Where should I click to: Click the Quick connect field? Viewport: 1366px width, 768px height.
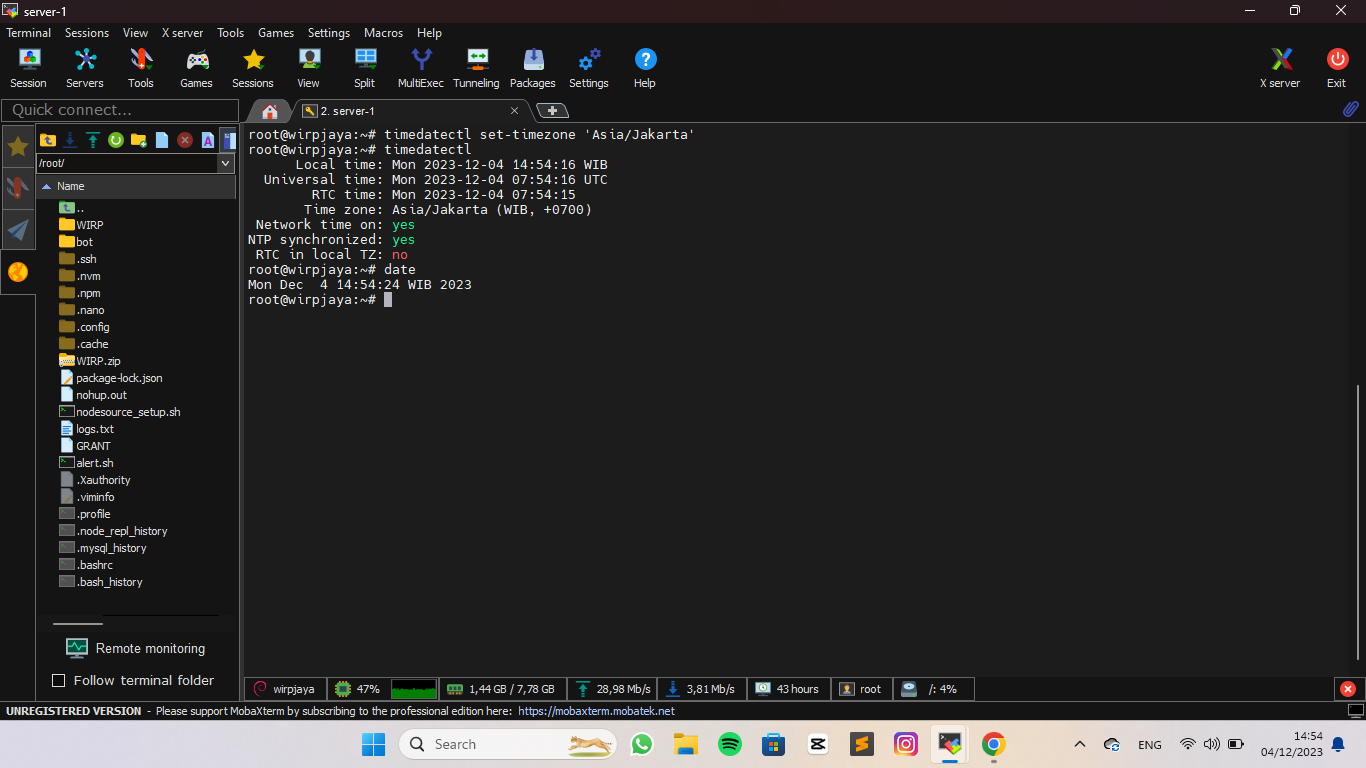(120, 110)
